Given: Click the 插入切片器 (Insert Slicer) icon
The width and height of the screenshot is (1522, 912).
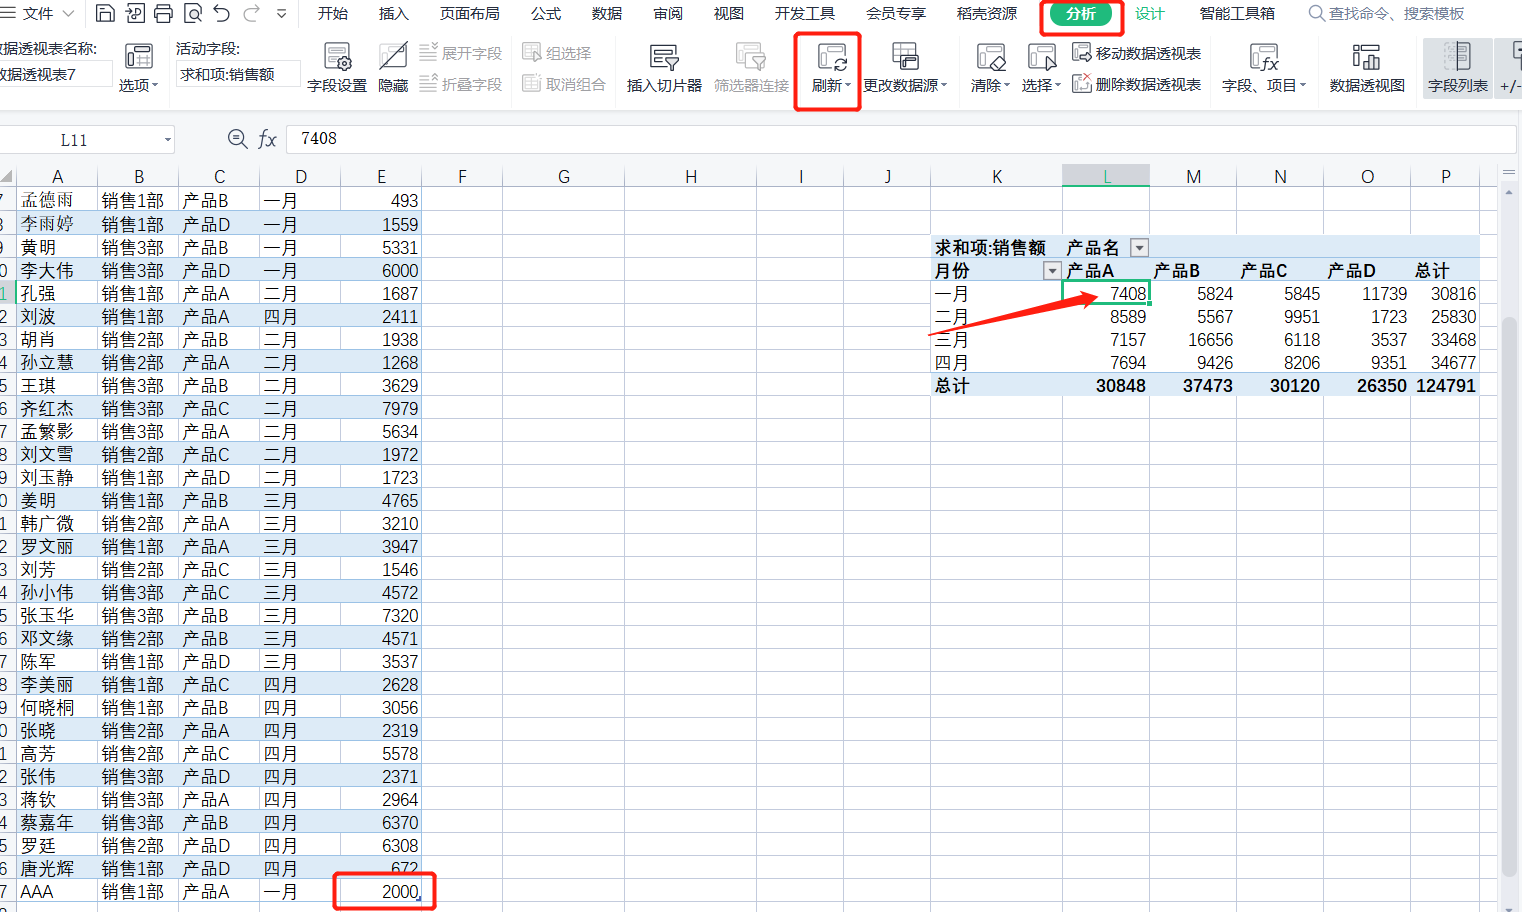Looking at the screenshot, I should tap(664, 67).
